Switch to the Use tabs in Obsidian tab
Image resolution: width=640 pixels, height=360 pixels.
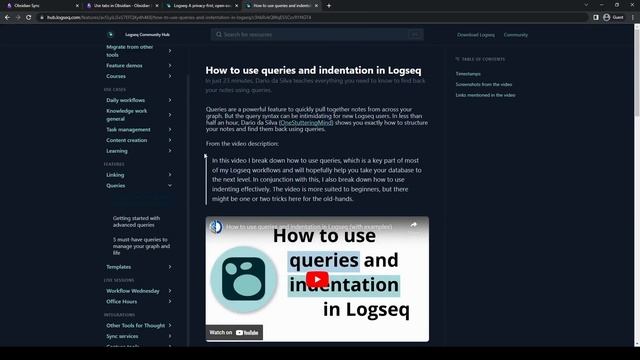pyautogui.click(x=121, y=6)
